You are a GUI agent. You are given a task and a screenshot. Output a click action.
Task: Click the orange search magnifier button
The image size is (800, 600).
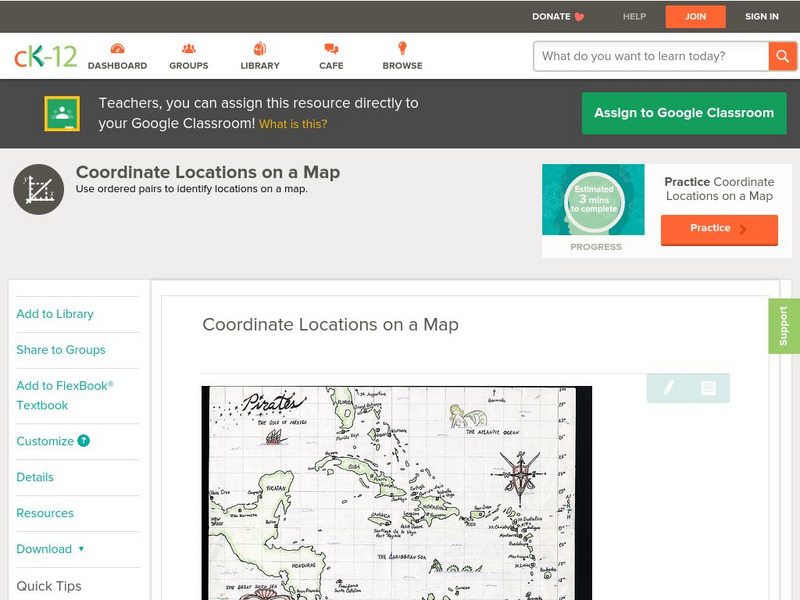coord(781,56)
